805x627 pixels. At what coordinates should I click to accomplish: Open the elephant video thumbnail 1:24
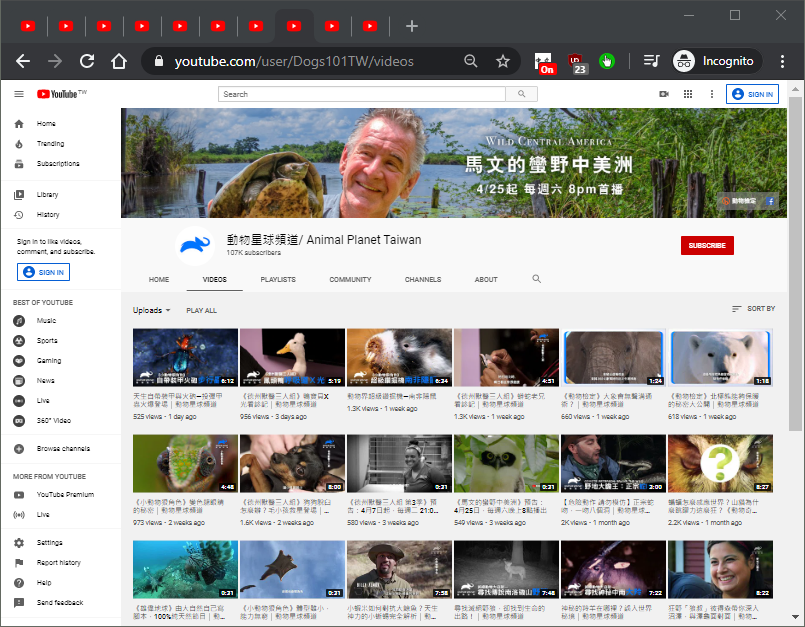tap(613, 357)
